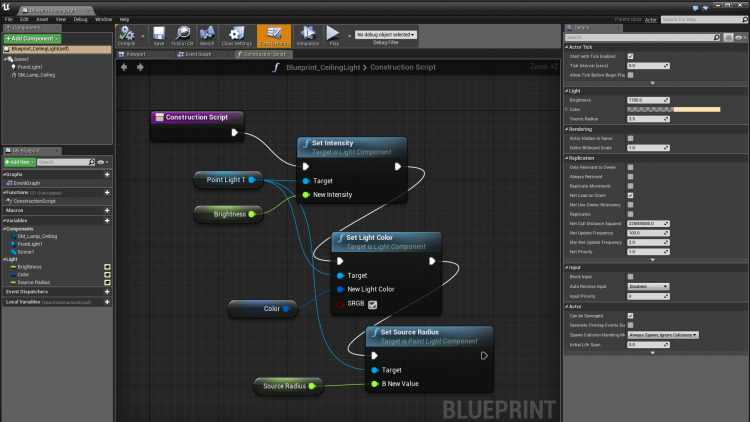Click Add New in My Blueprint
The image size is (750, 422).
point(20,162)
